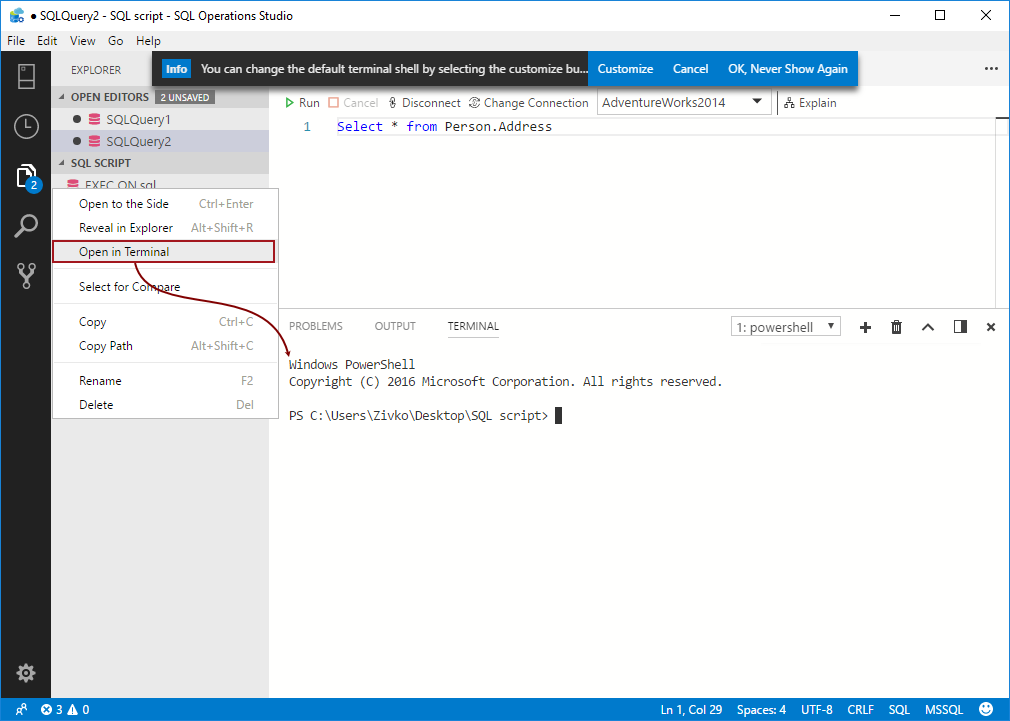Click the Run query play icon

pyautogui.click(x=289, y=102)
